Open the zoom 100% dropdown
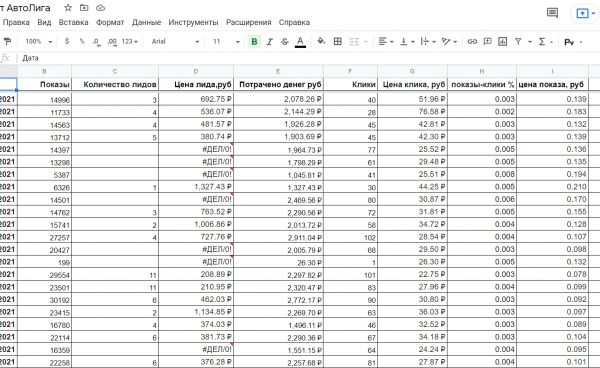Screen dimensions: 600x368 [39, 41]
